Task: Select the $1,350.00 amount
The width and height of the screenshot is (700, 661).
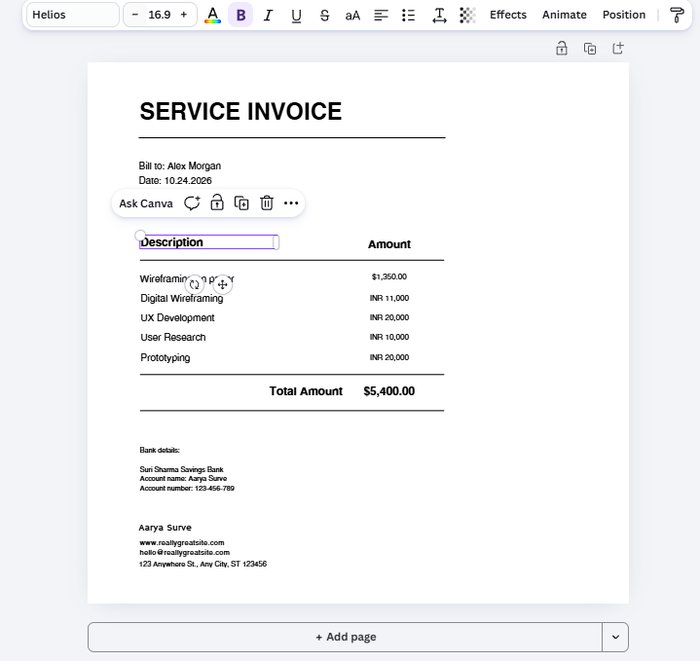Action: [x=389, y=277]
